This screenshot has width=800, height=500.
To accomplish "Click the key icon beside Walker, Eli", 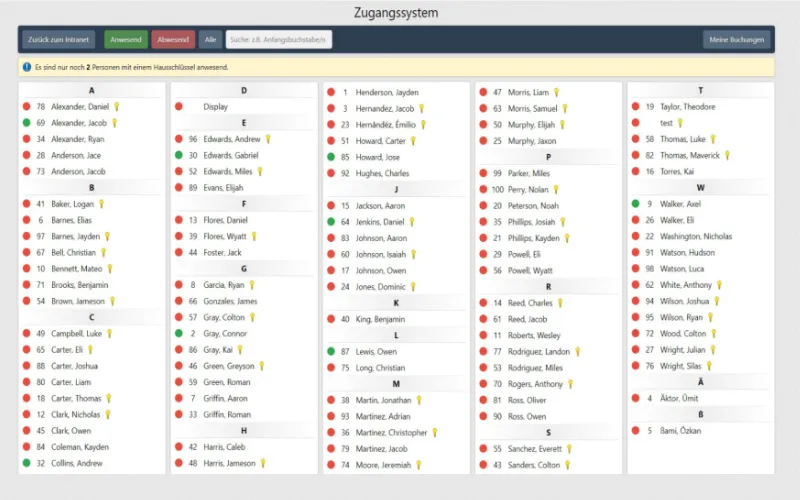I will click(x=701, y=220).
